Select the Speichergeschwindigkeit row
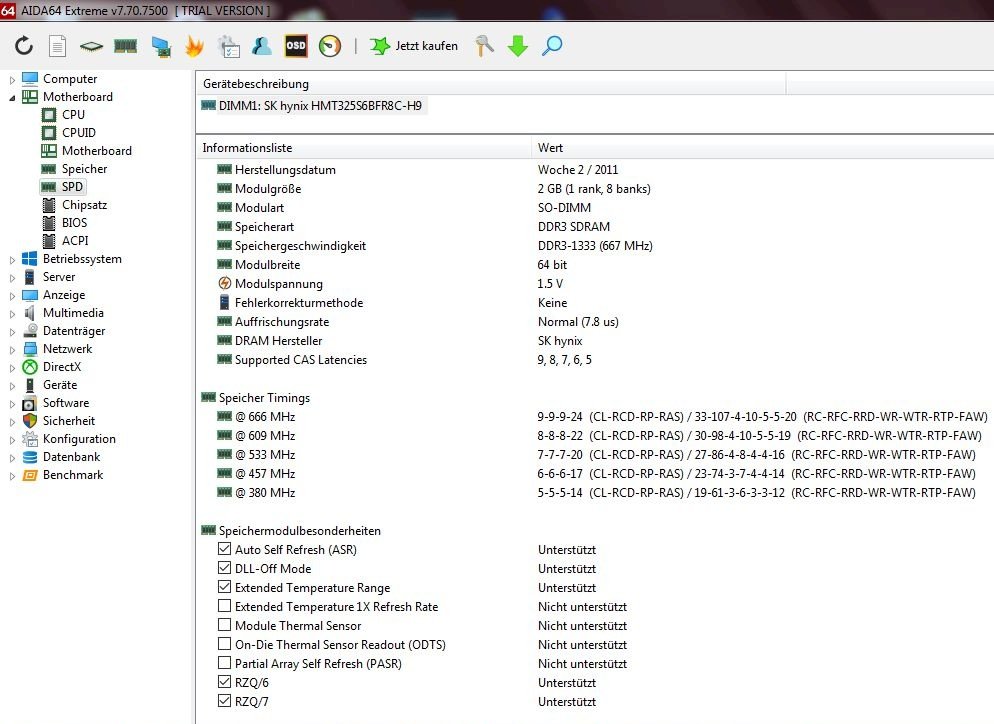 [300, 246]
